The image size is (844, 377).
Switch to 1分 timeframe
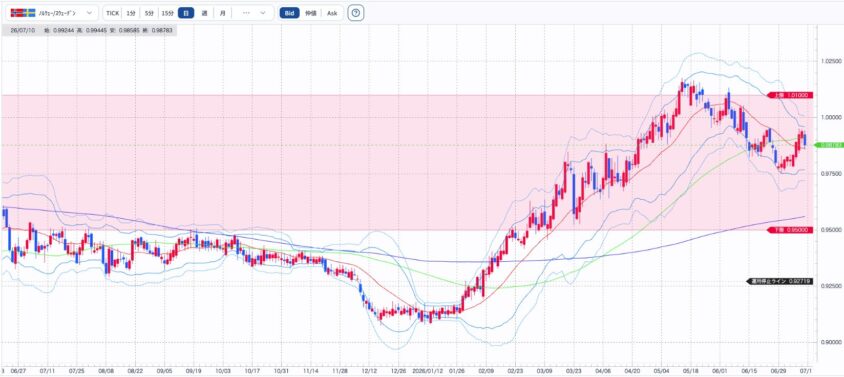131,13
